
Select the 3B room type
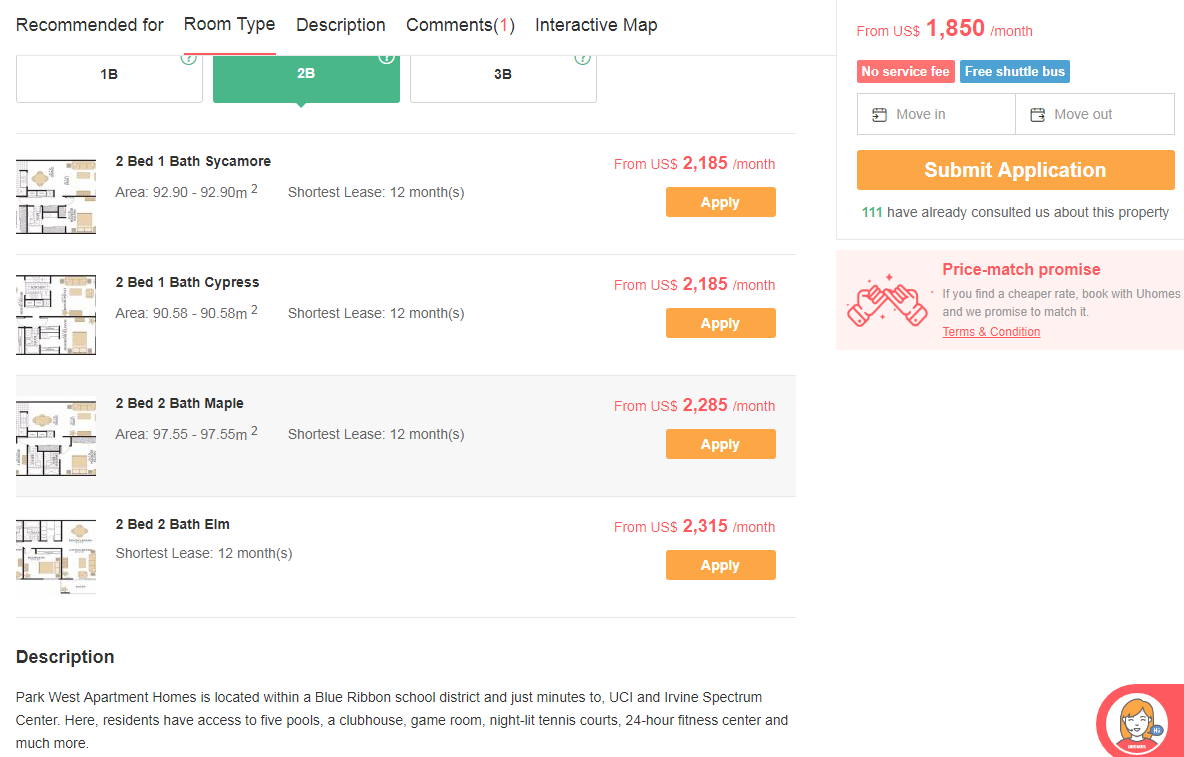[503, 76]
